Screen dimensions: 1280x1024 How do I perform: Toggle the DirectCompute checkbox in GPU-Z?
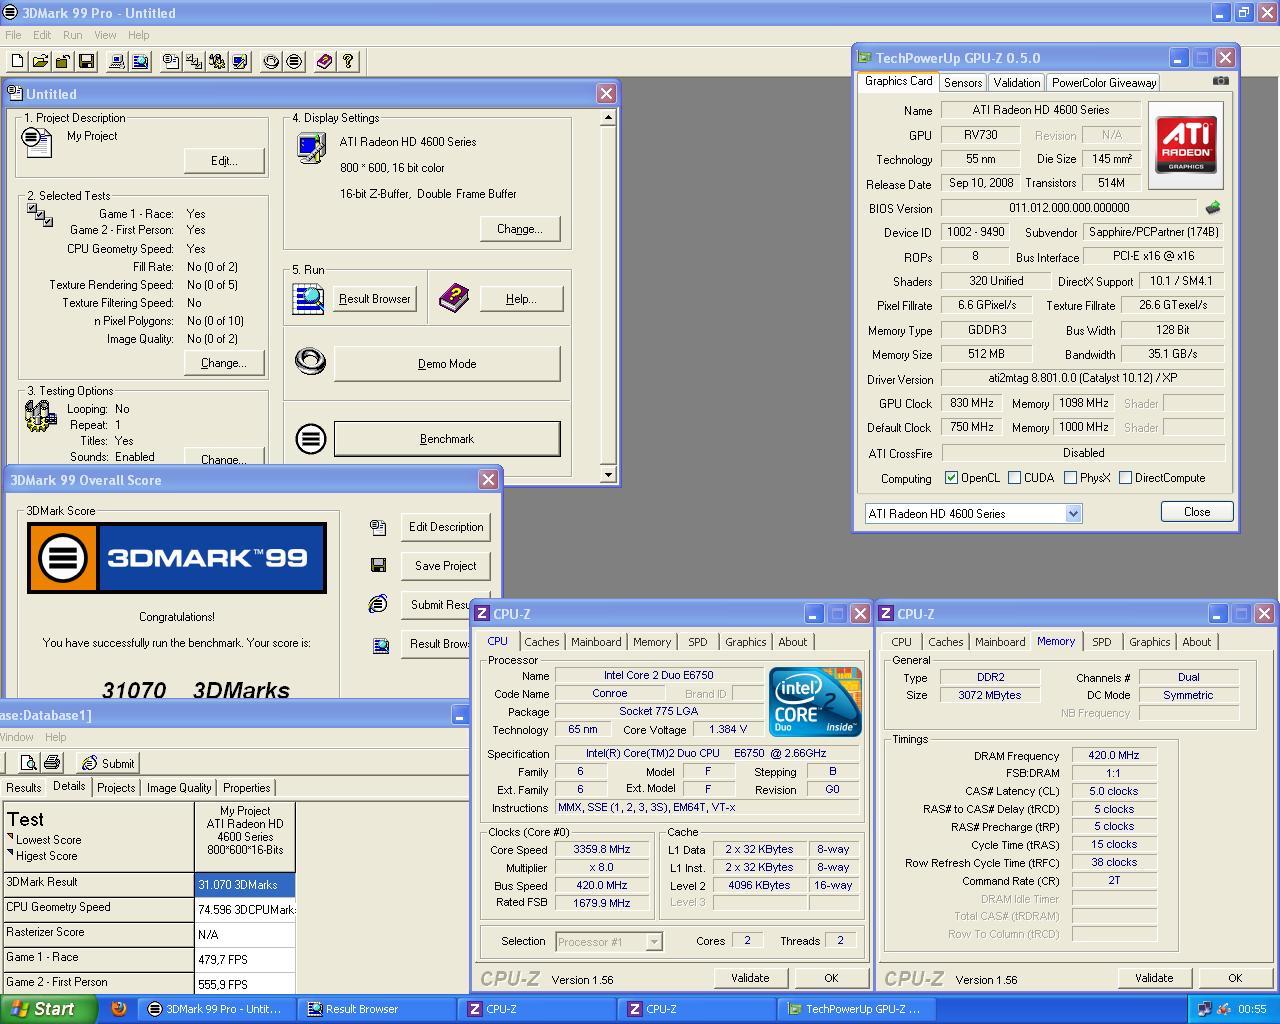pos(1125,478)
